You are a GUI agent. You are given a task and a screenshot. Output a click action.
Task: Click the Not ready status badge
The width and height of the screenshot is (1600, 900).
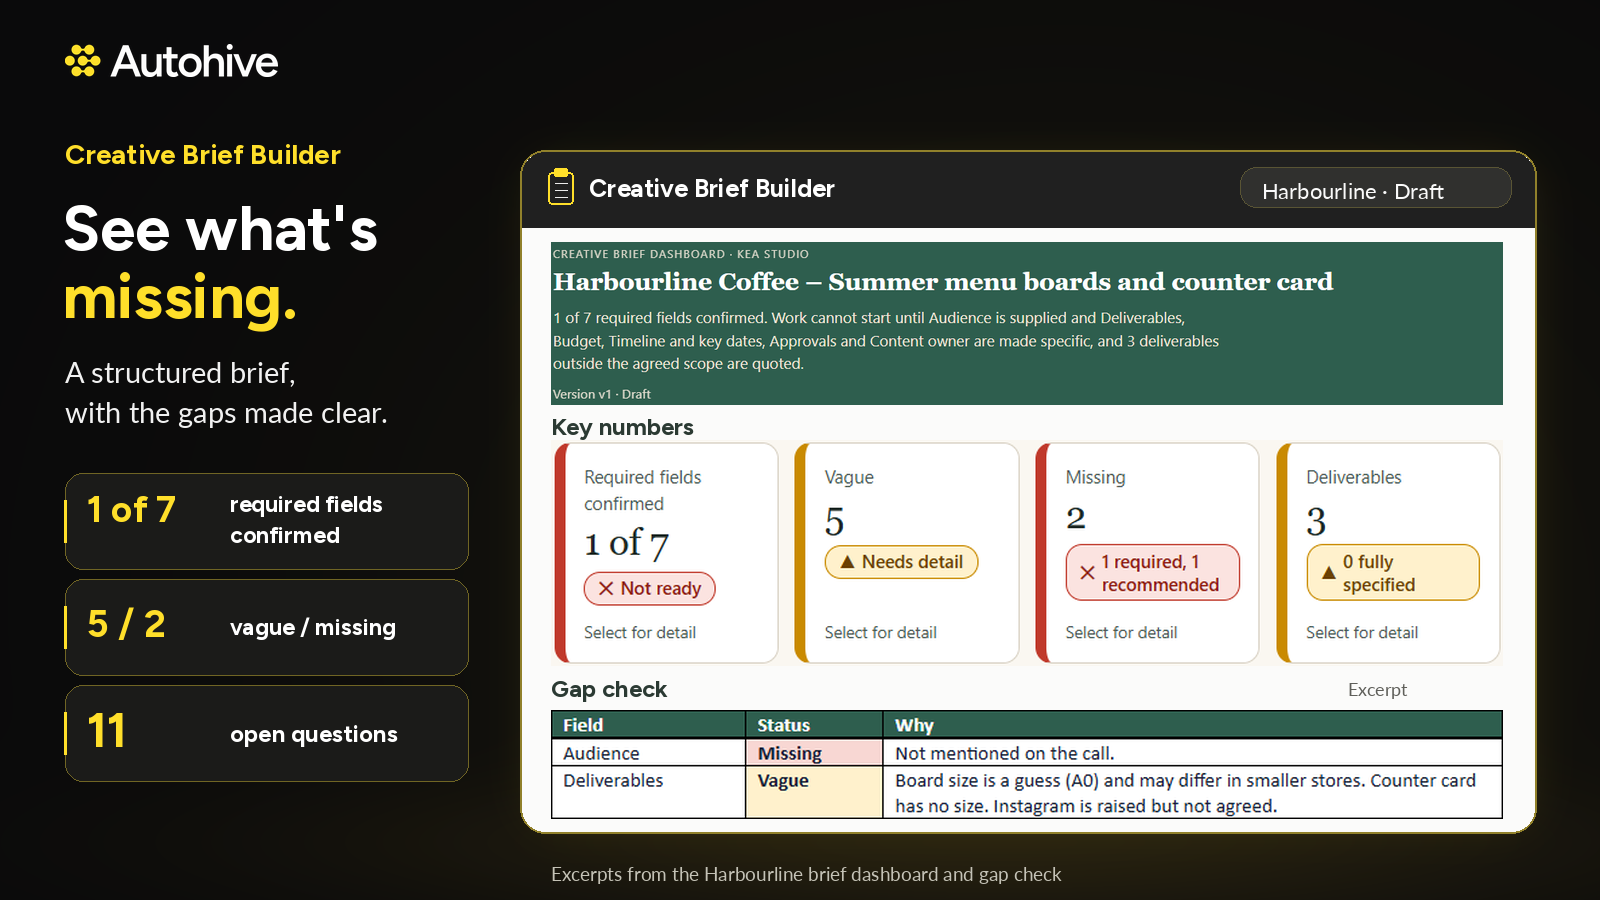coord(650,589)
